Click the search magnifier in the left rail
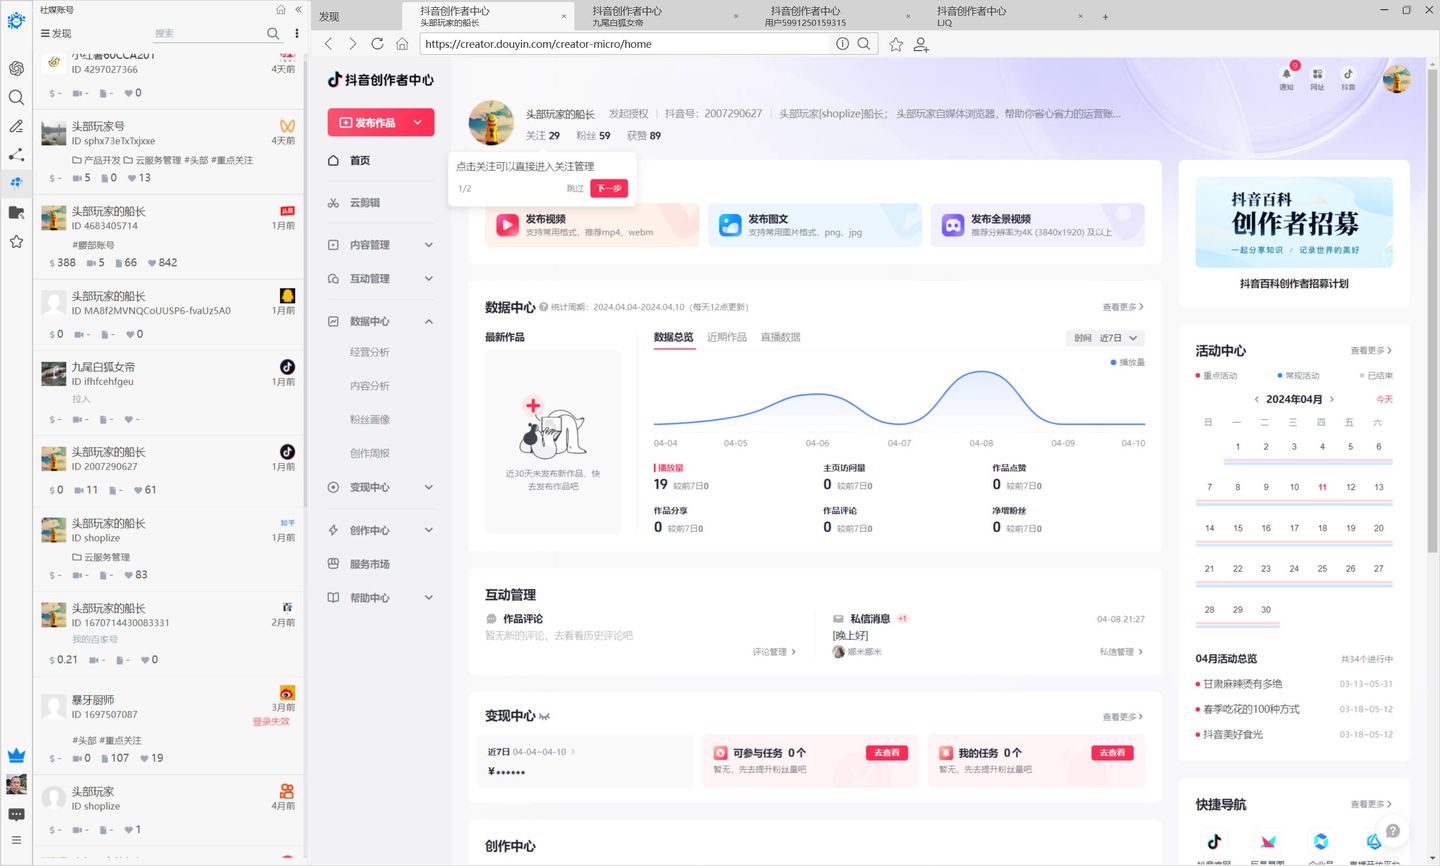 point(16,97)
